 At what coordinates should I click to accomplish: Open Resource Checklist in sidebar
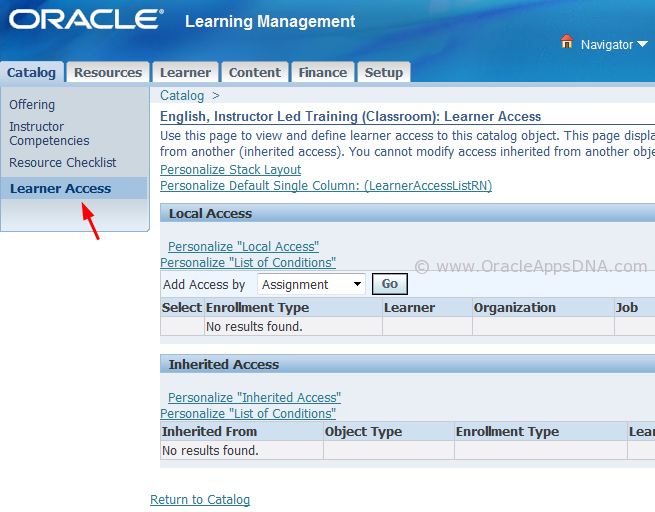point(63,162)
